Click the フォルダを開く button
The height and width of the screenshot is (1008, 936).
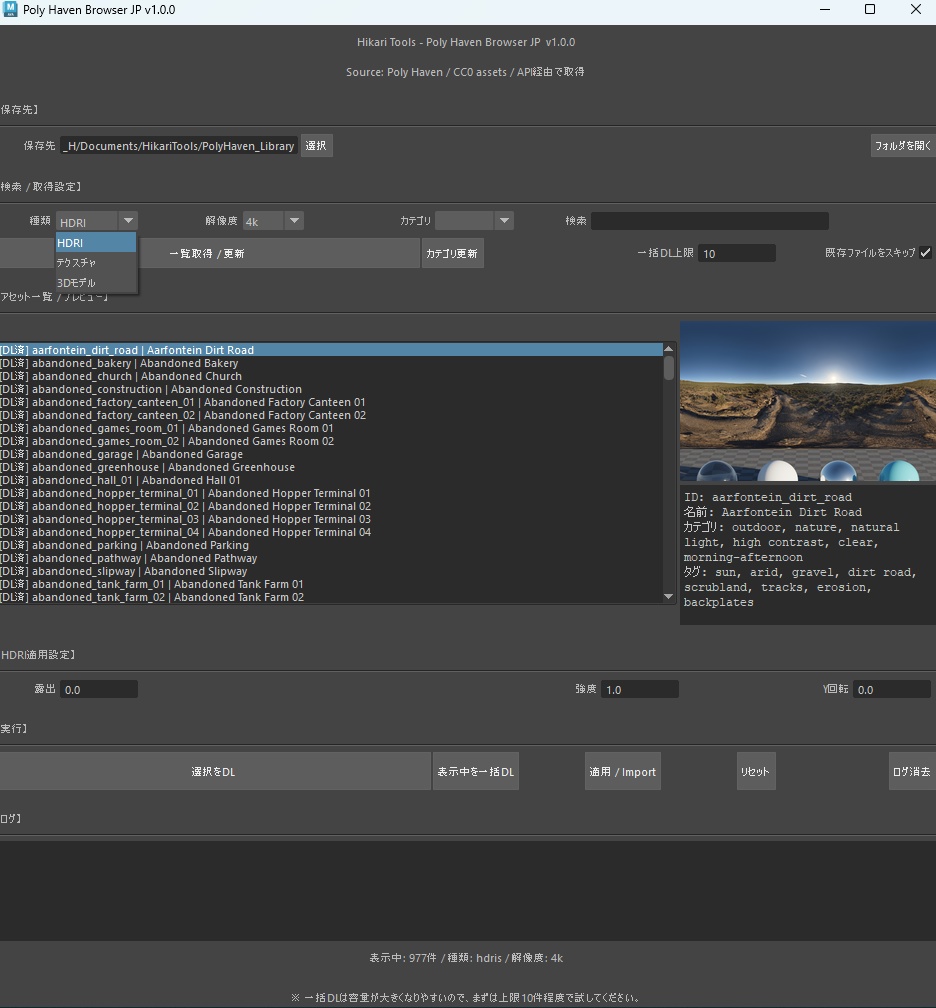click(903, 146)
